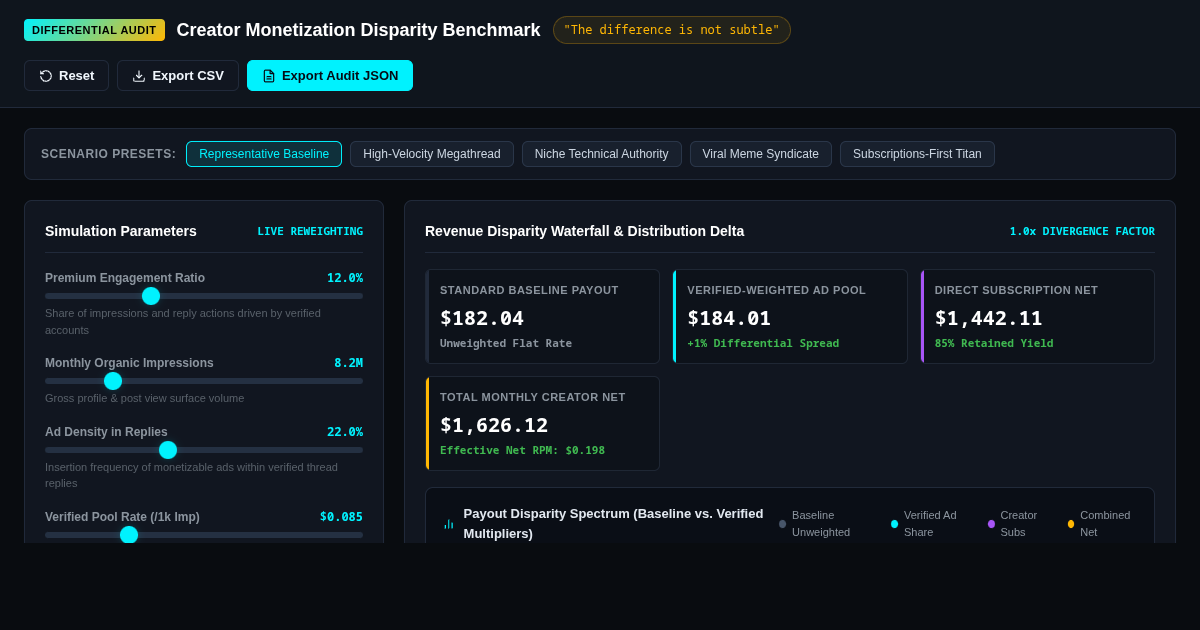Click the $0.085 pool rate value

(x=341, y=517)
